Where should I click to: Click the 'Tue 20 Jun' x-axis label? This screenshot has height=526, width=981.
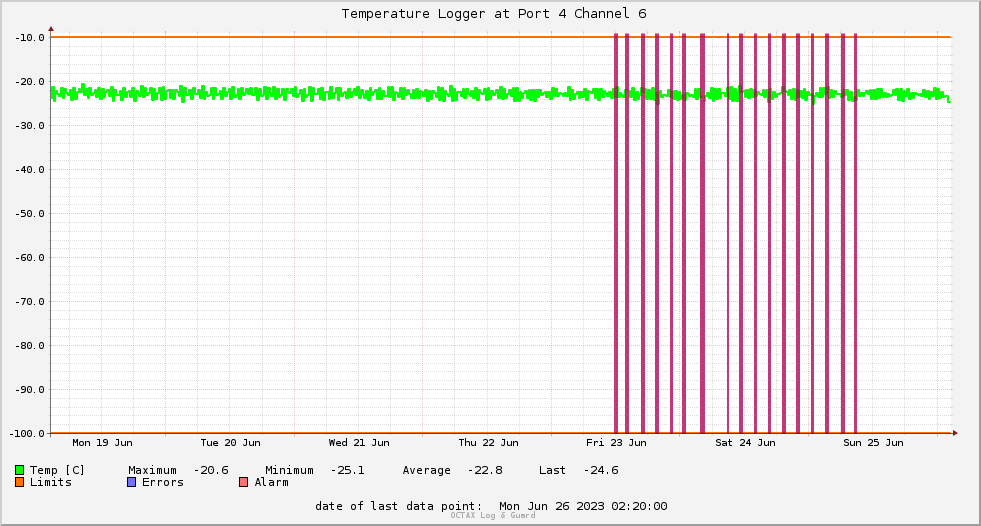coord(231,443)
